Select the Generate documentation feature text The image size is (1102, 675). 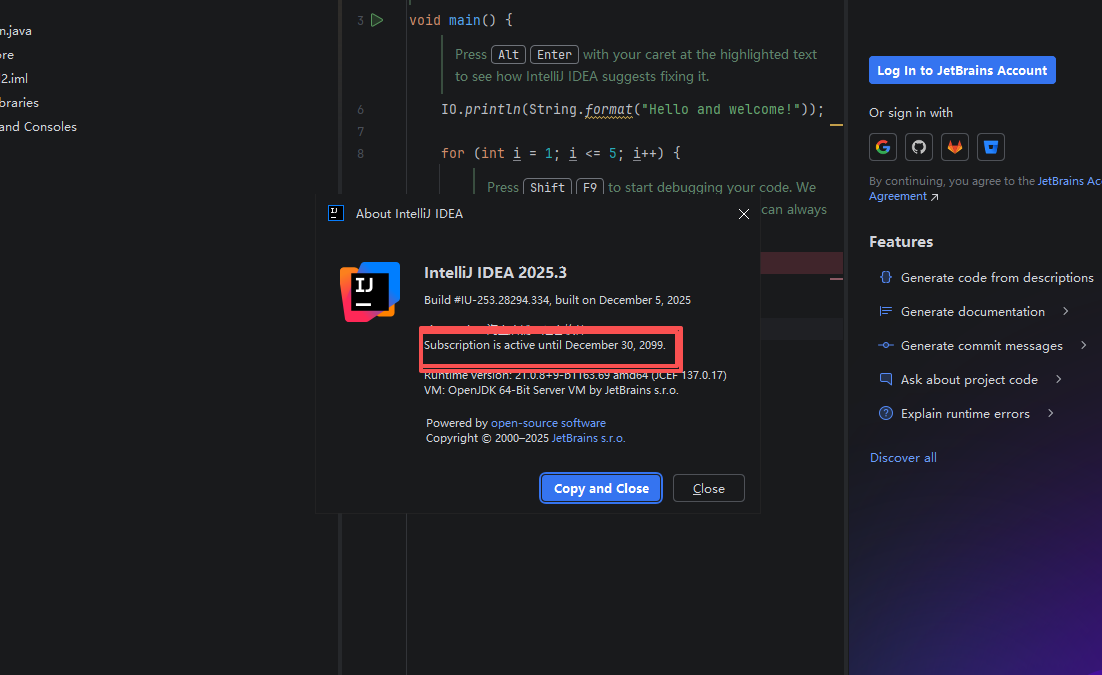973,311
